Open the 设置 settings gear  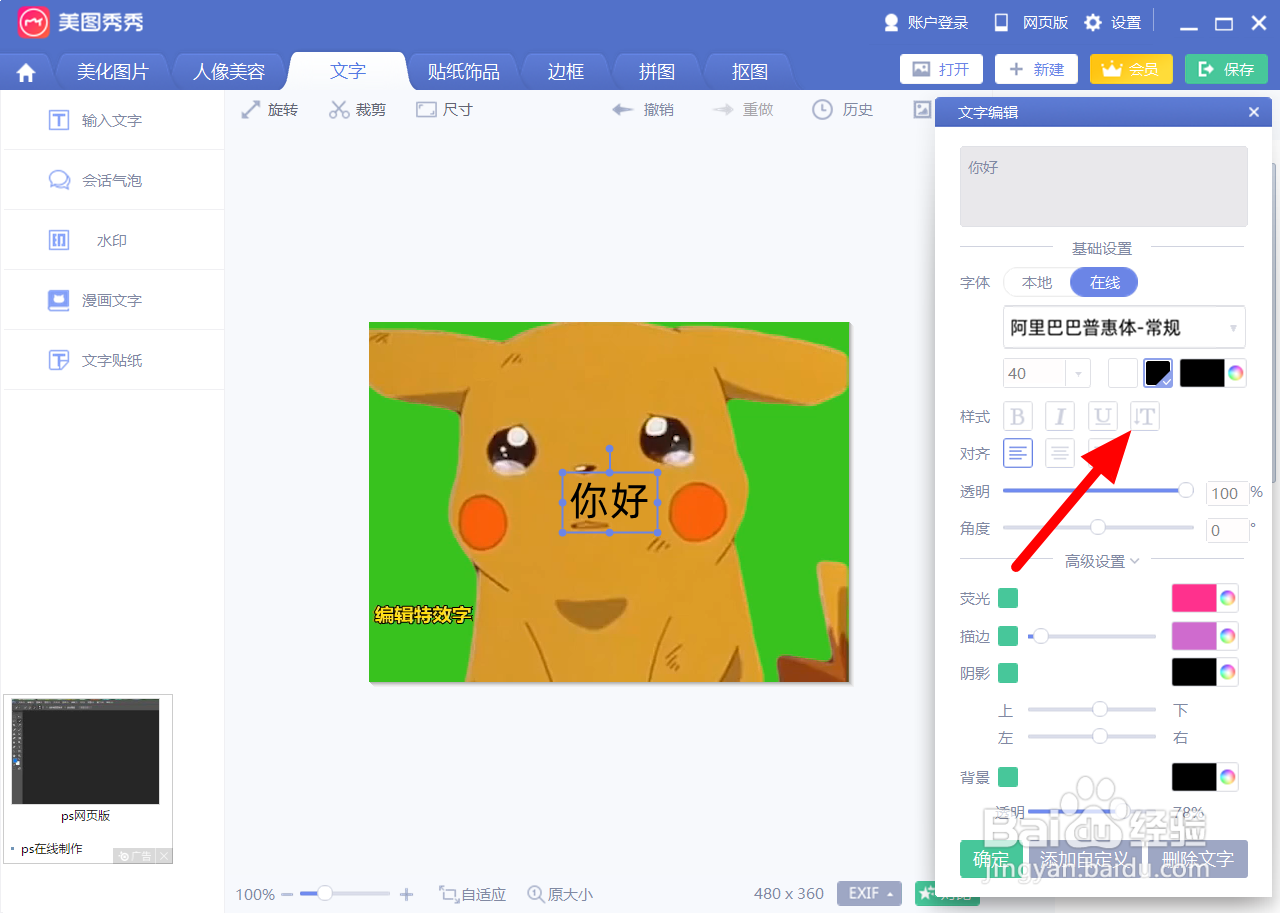tap(1113, 23)
